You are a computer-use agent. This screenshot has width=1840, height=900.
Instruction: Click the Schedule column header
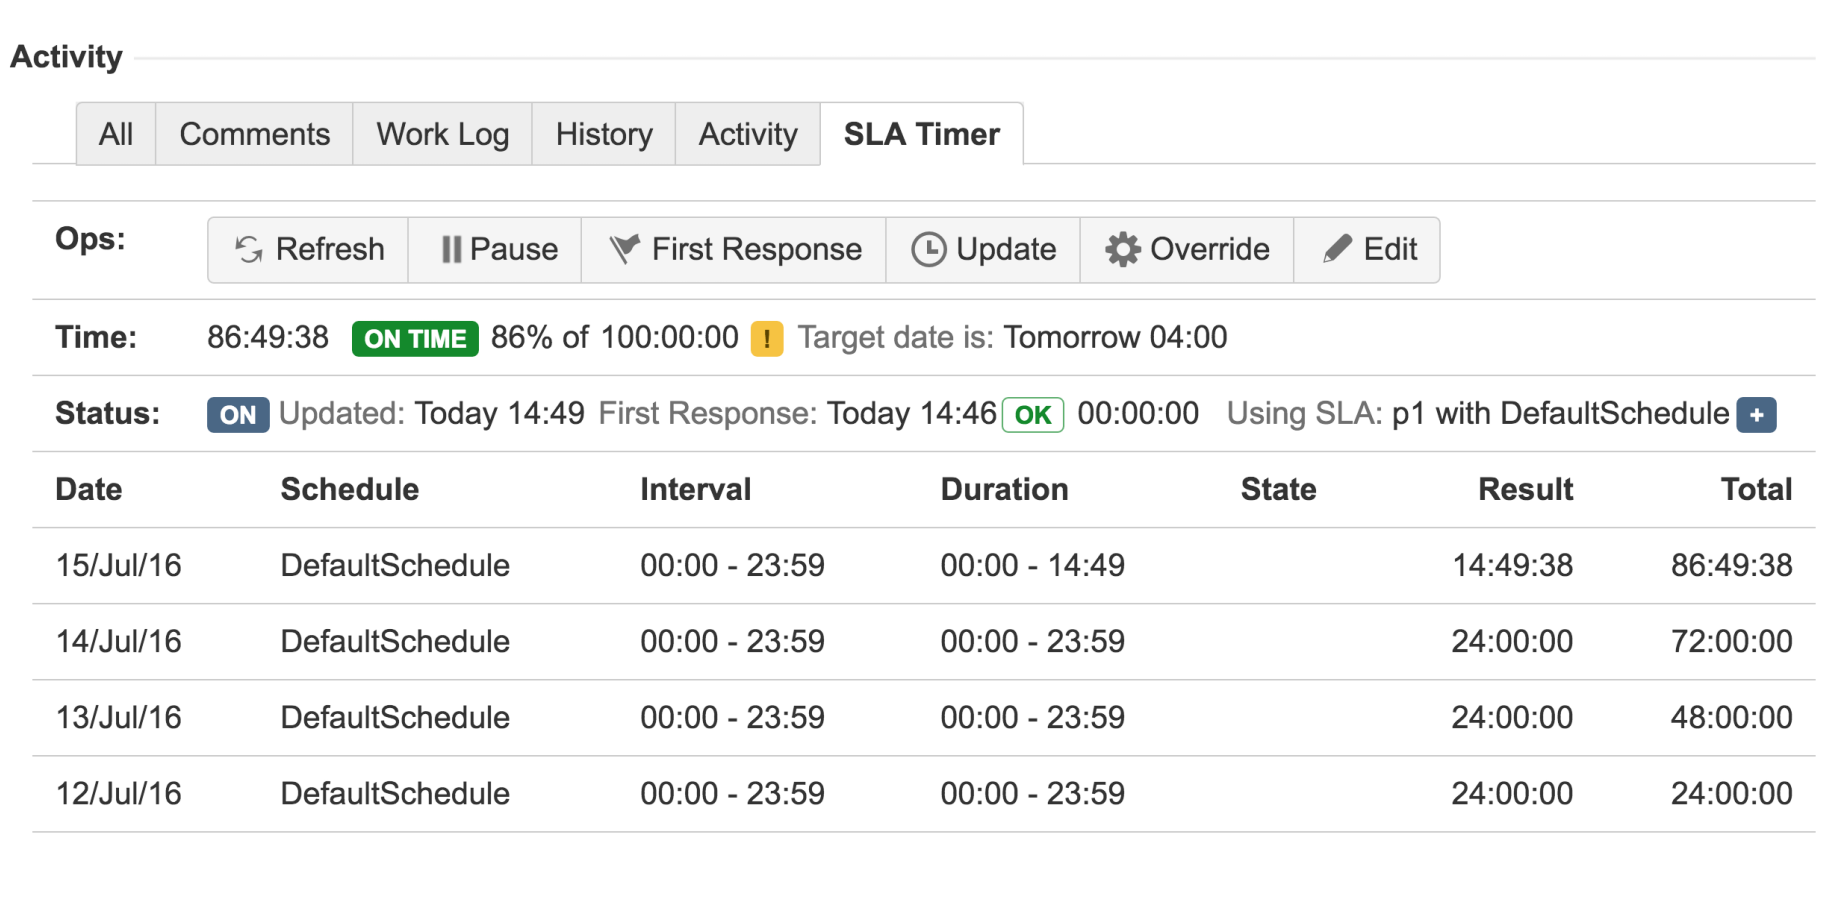[x=349, y=489]
